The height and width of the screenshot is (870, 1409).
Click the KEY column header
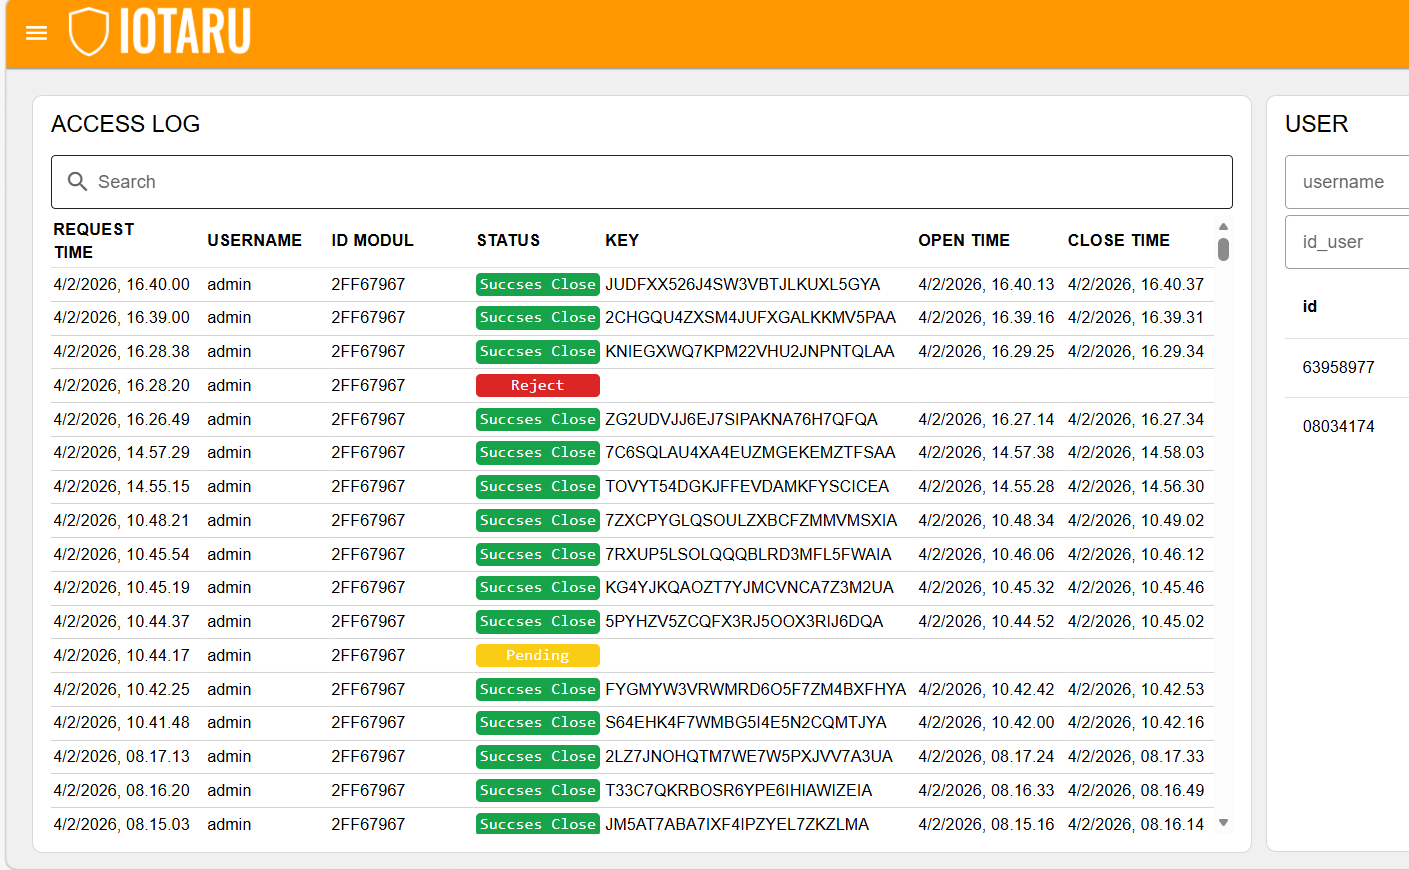tap(622, 240)
